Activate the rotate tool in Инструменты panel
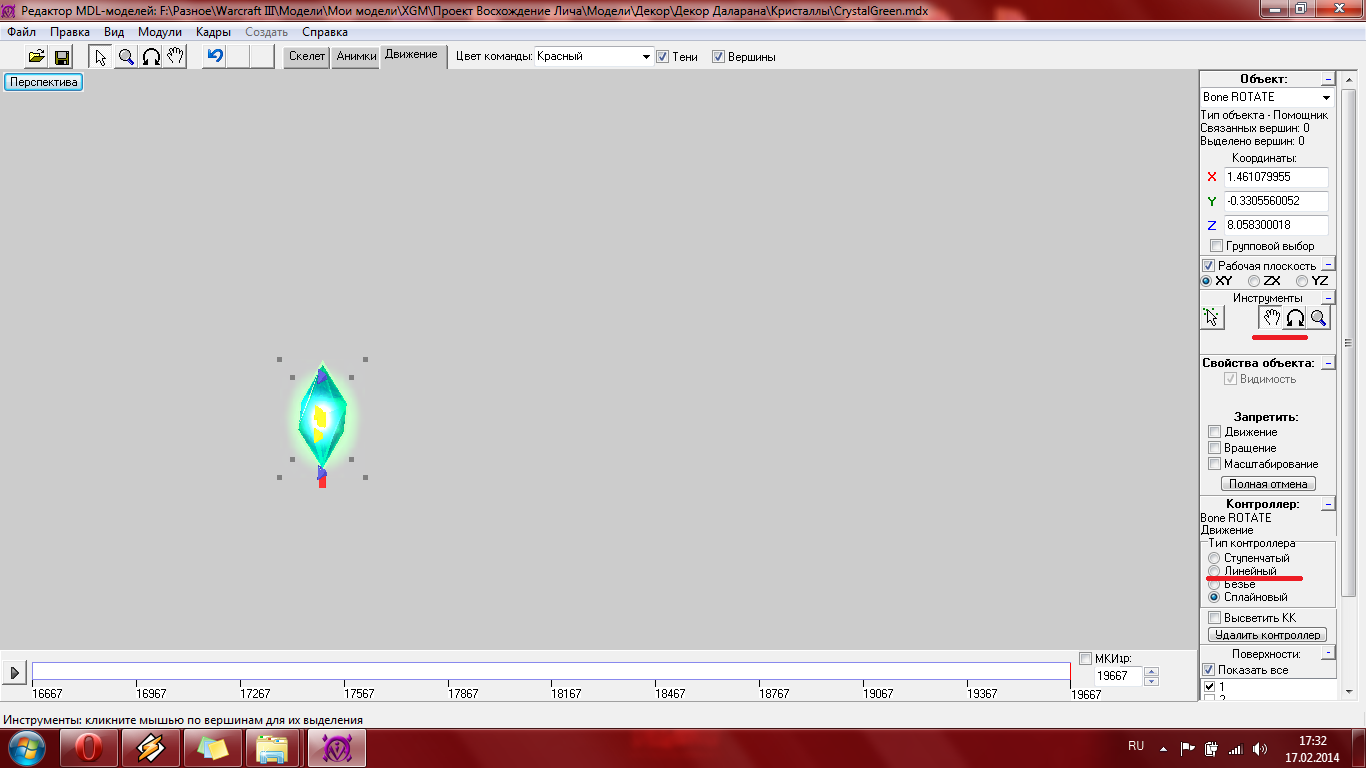1366x768 pixels. [x=1295, y=318]
